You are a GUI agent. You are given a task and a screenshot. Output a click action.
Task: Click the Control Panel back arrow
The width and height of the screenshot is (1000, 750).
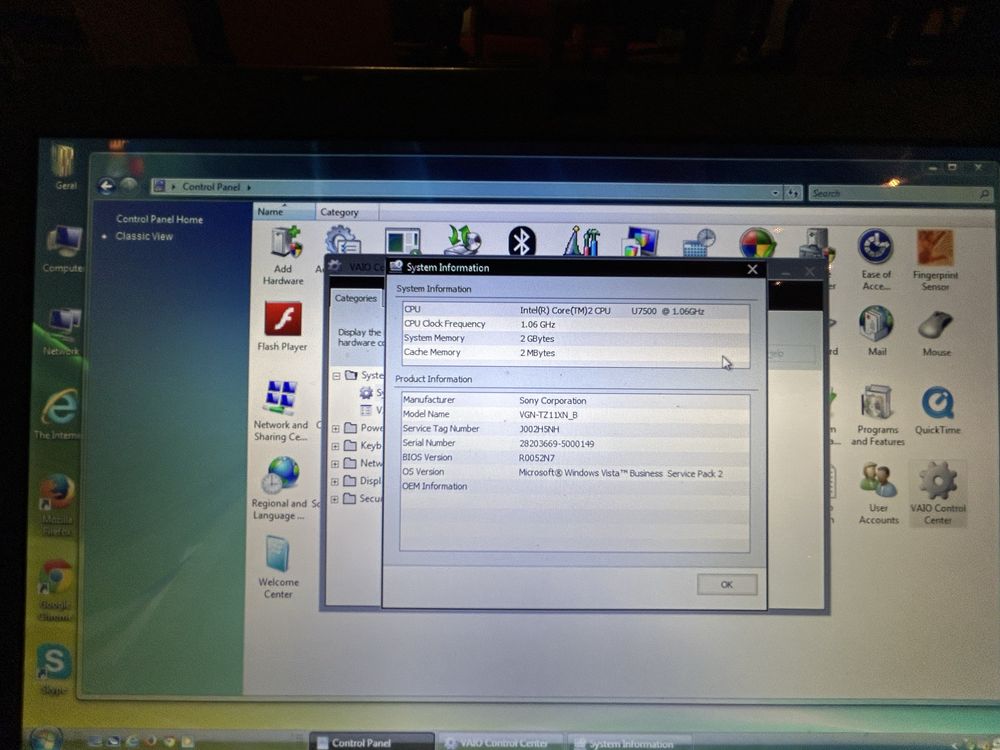pyautogui.click(x=107, y=186)
